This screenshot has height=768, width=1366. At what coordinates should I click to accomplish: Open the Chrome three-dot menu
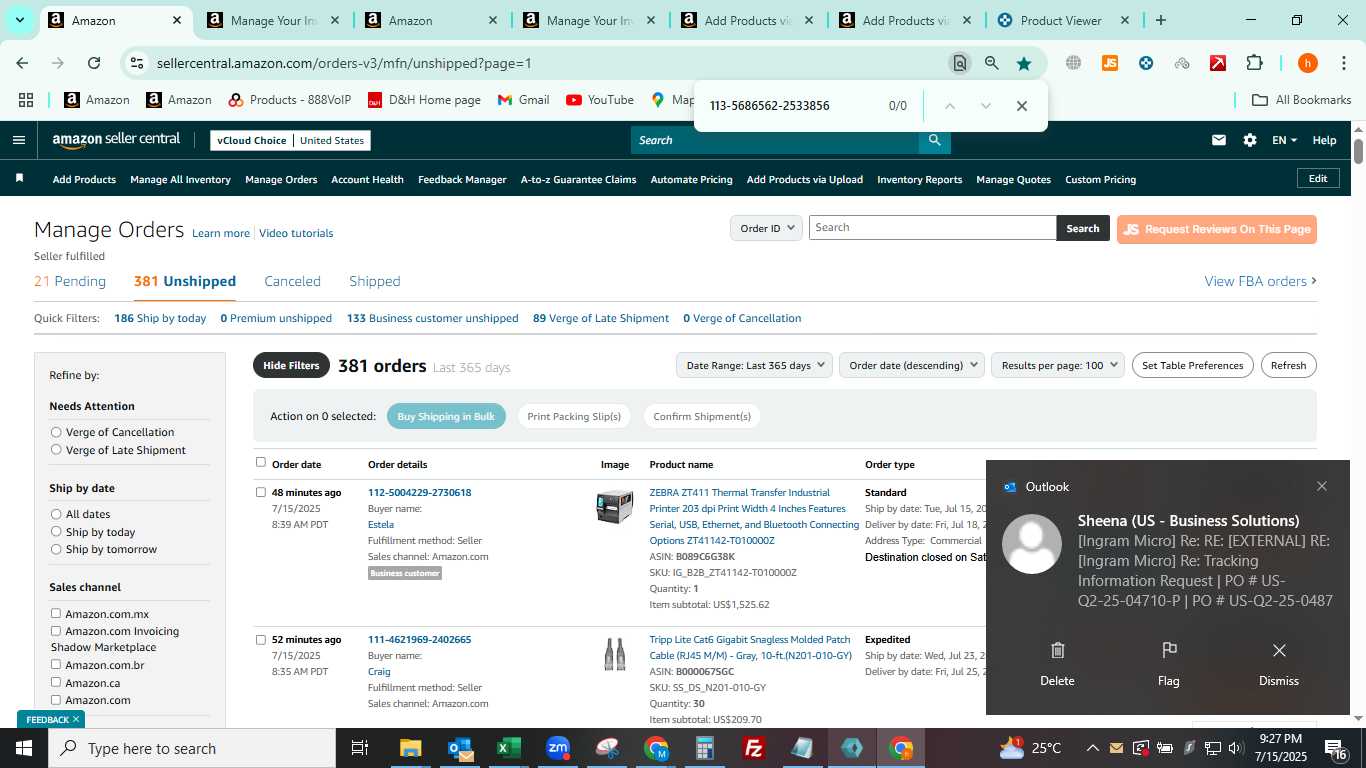1343,63
